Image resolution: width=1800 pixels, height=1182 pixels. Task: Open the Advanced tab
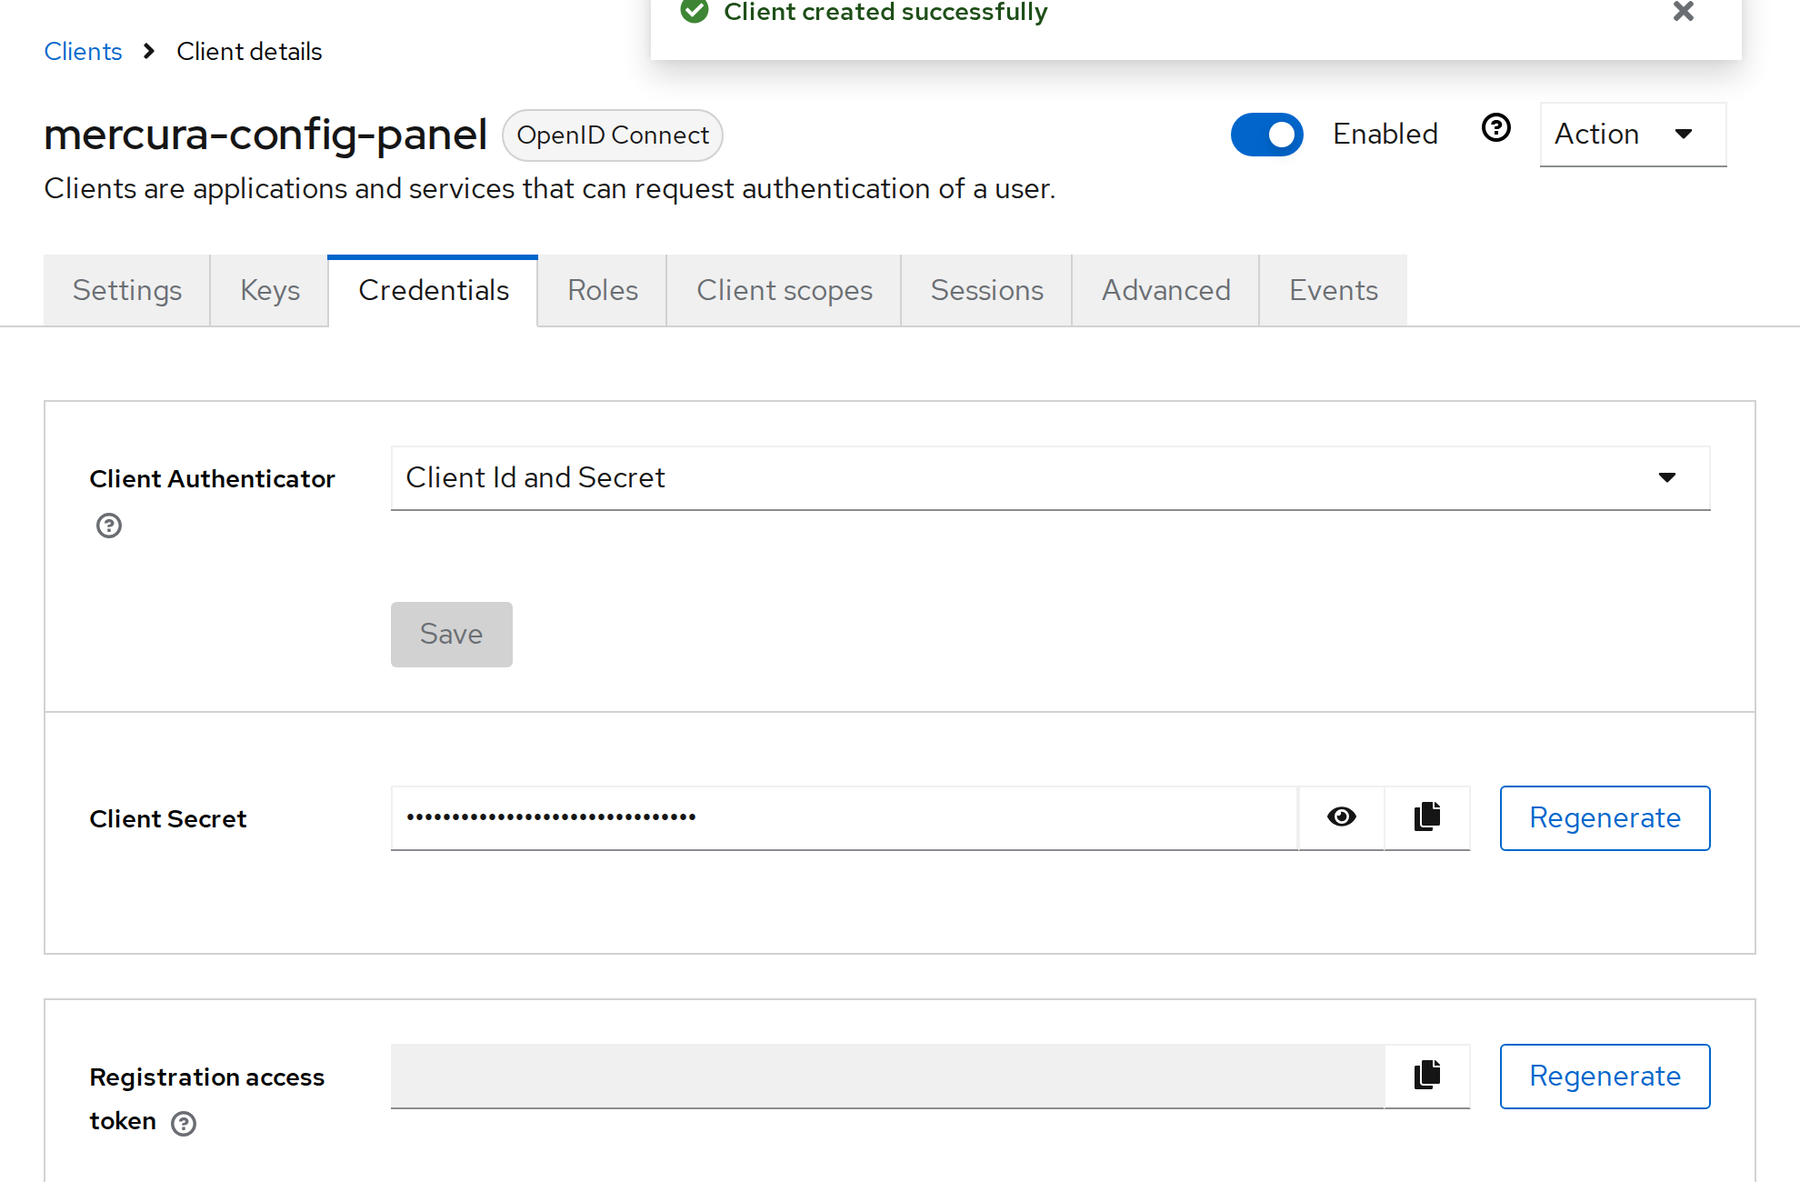(1166, 290)
